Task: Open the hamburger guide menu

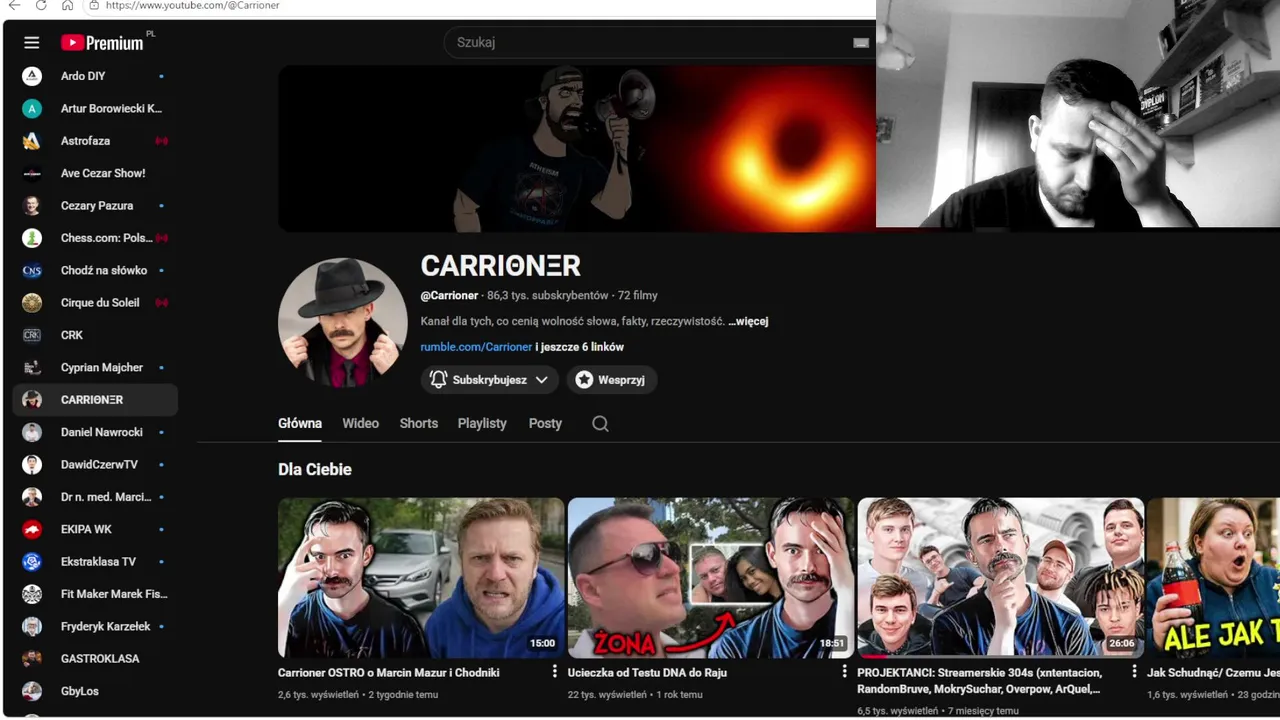Action: [32, 43]
